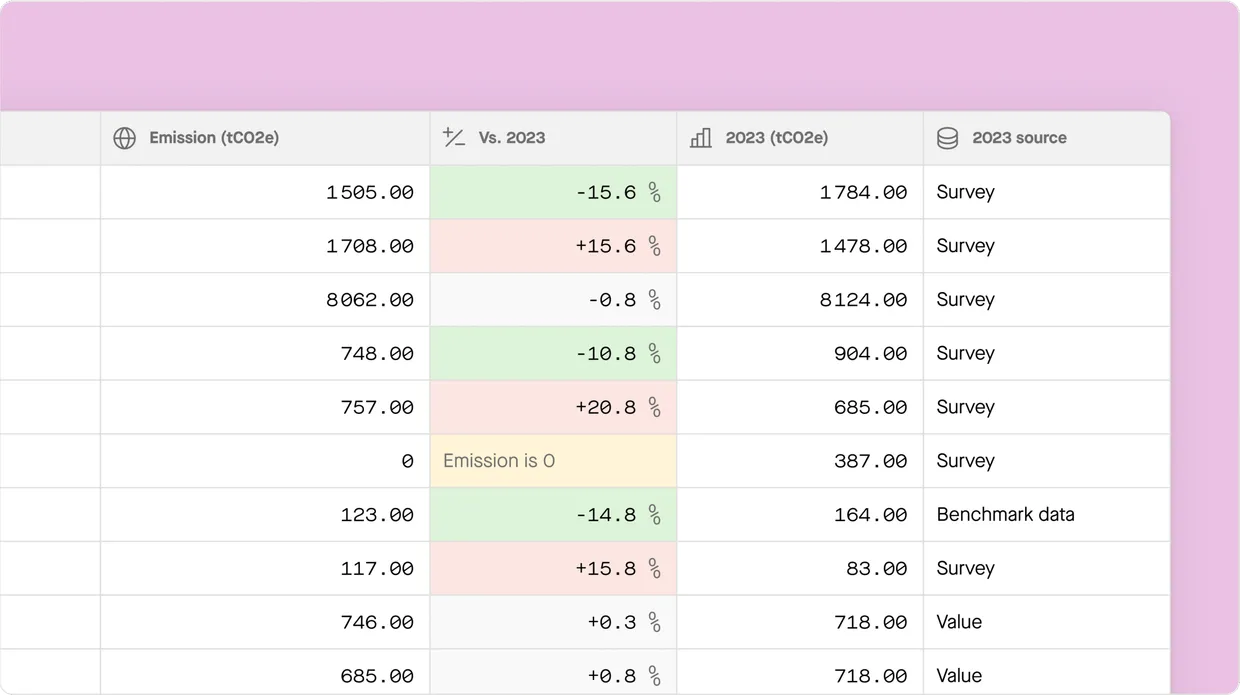
Task: Click the percent icon in the -14.8 cell
Action: point(654,515)
